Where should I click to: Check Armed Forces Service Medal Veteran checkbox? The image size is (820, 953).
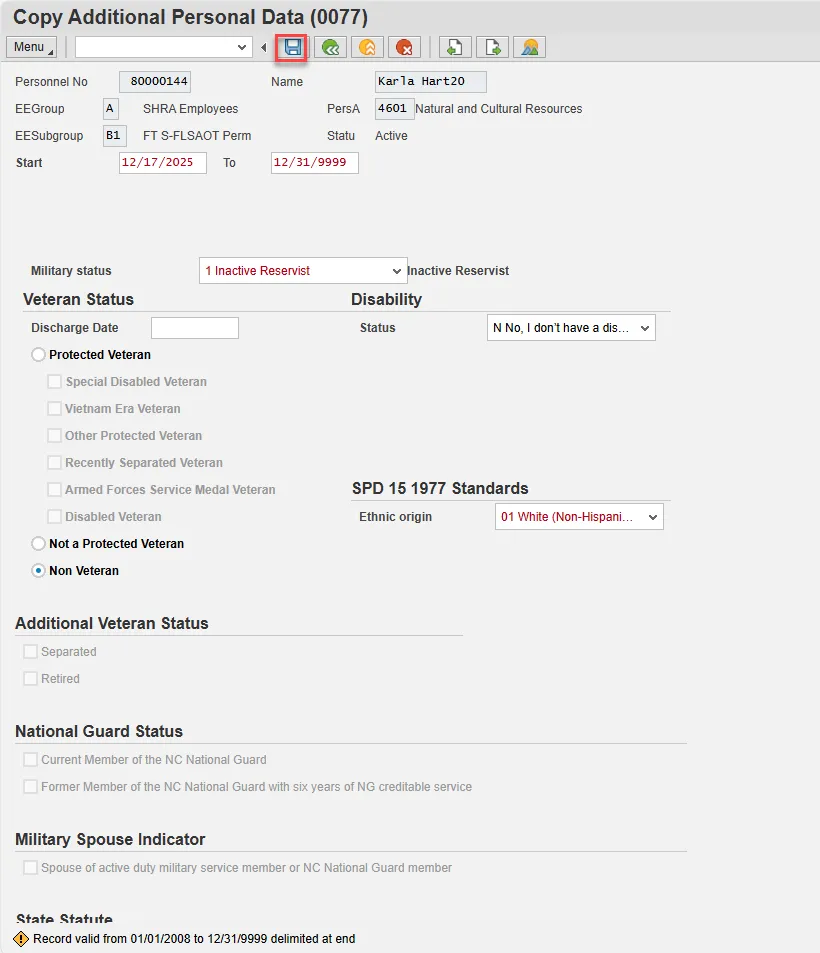pos(55,490)
